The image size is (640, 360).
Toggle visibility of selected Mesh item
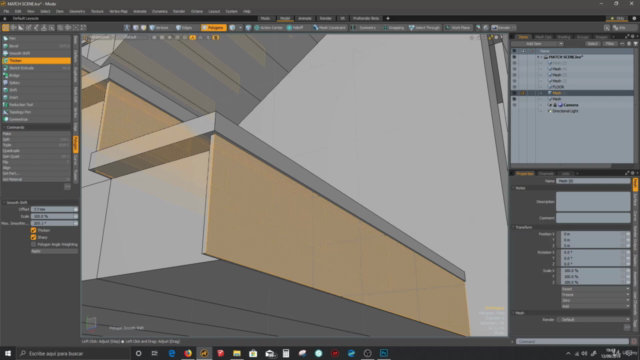[514, 93]
